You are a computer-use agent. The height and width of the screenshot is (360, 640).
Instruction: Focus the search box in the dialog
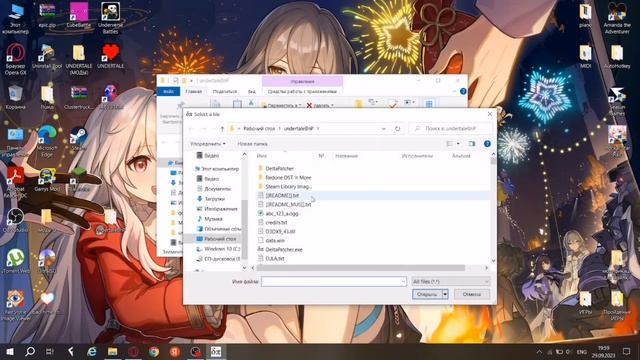point(450,129)
